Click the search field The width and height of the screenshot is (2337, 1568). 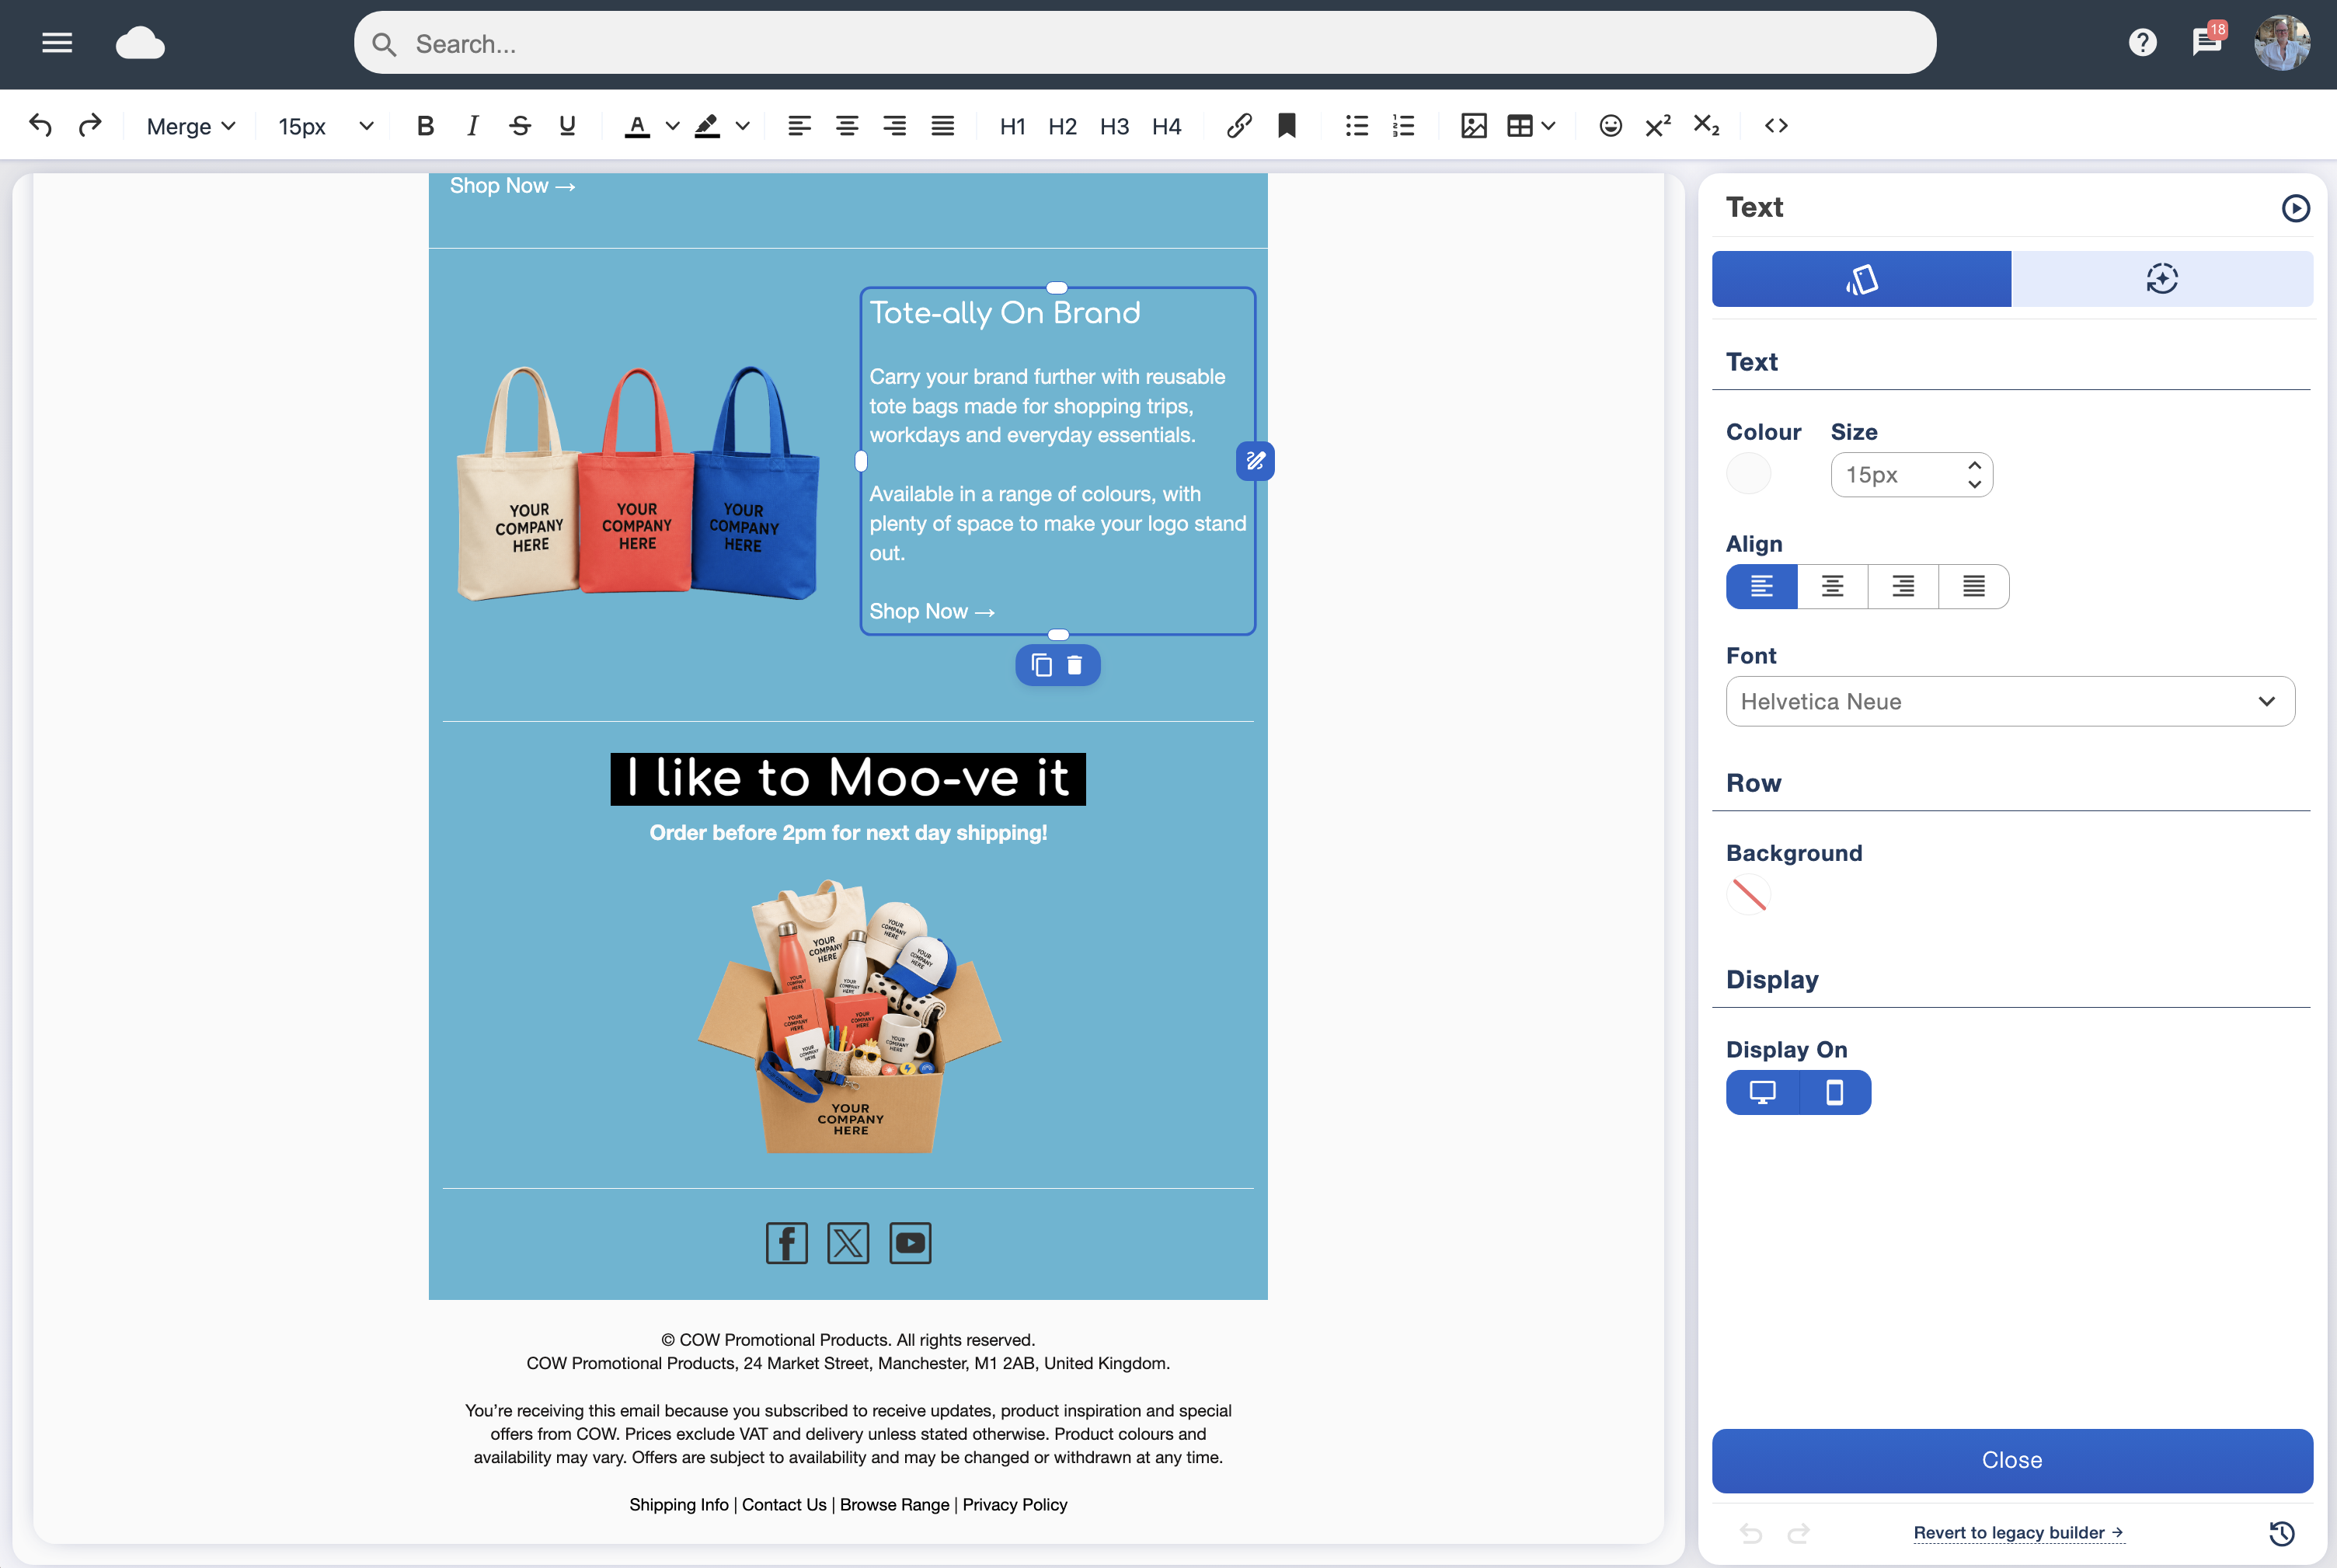1145,43
